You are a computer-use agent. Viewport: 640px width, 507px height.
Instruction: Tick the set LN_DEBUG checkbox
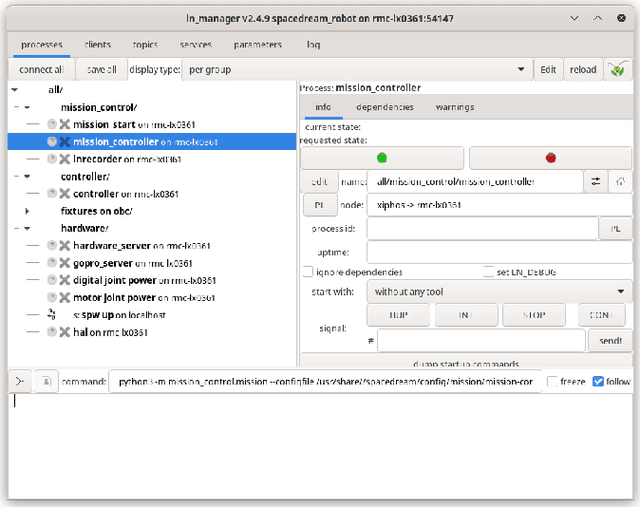point(488,272)
